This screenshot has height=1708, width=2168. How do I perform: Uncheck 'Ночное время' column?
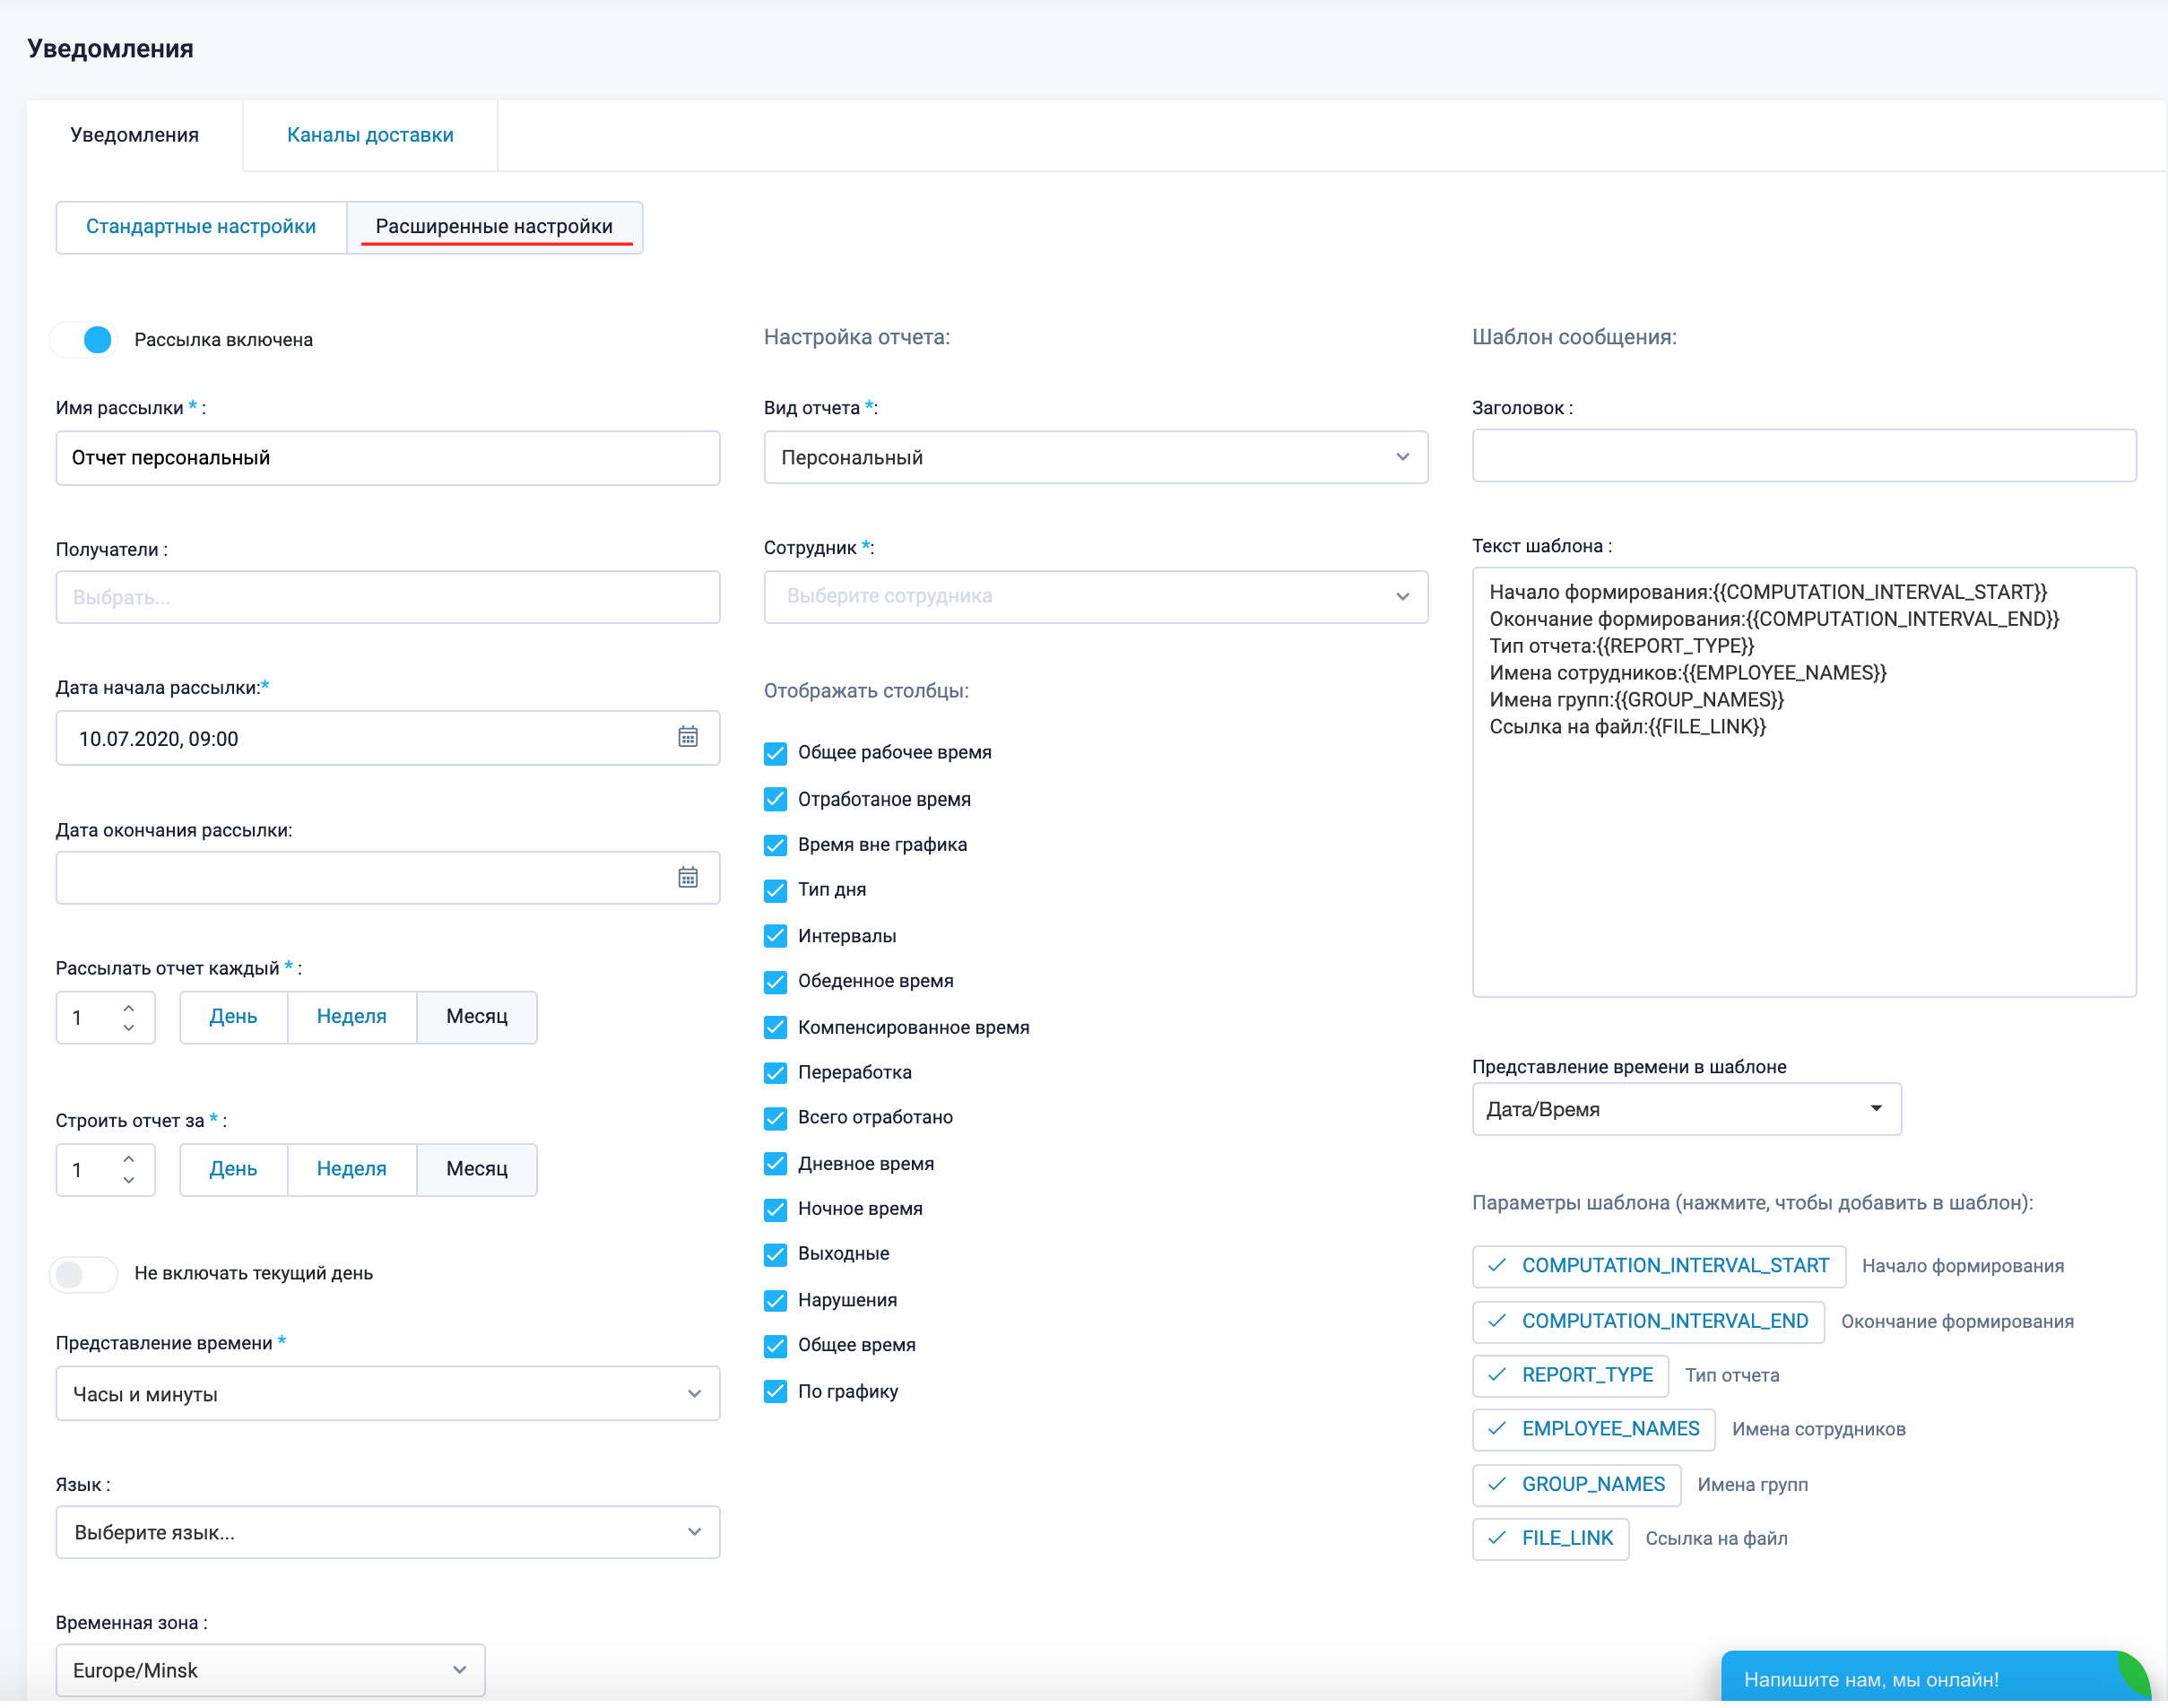click(x=775, y=1210)
